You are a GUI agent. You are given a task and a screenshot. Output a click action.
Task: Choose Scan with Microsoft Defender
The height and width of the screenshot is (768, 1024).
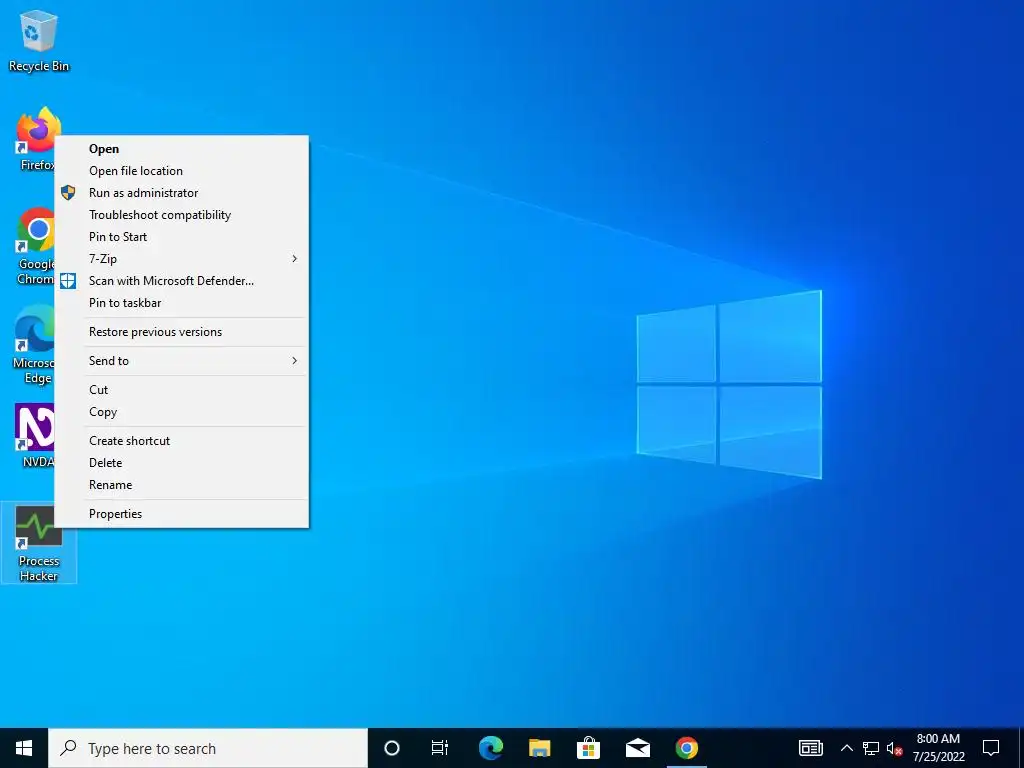(x=182, y=281)
